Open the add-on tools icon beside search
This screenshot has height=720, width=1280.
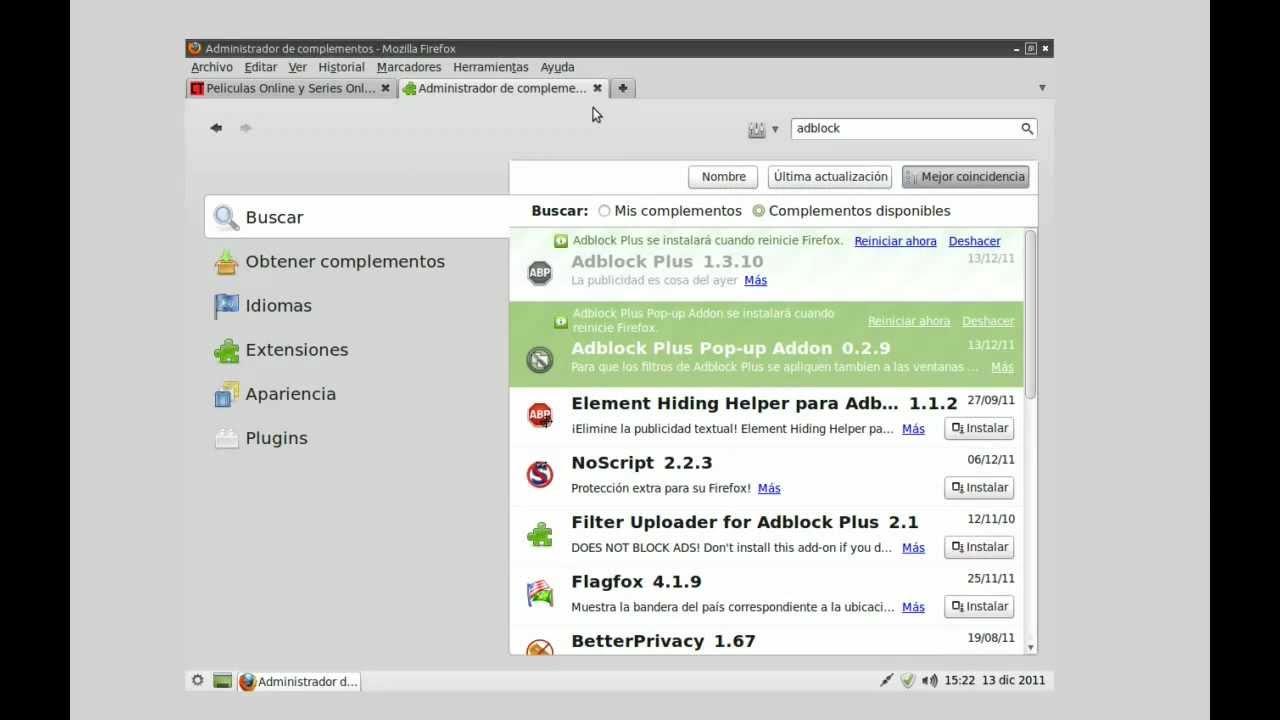point(757,129)
